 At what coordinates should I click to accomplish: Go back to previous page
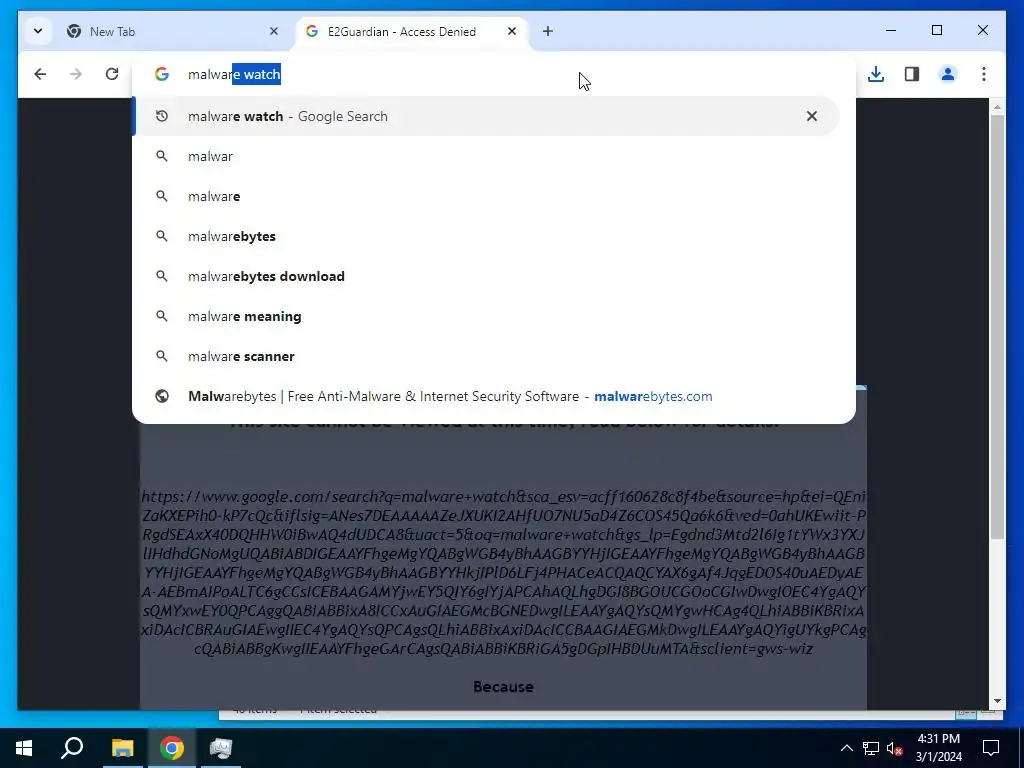pos(40,74)
